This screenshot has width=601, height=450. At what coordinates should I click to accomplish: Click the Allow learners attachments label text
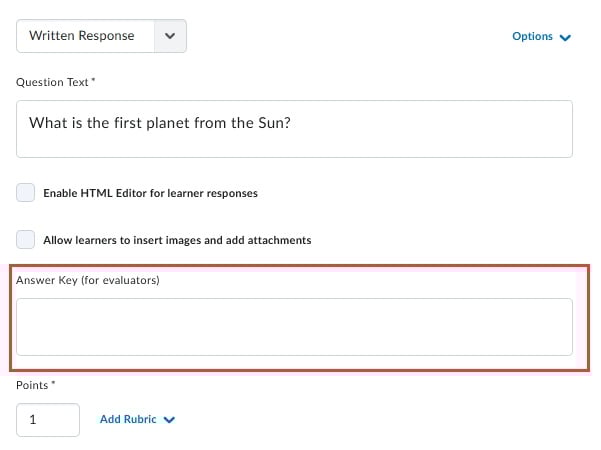(x=177, y=240)
